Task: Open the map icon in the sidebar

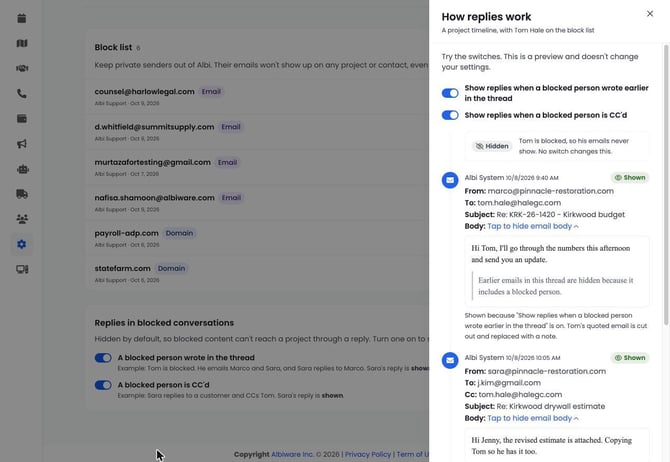Action: click(x=22, y=43)
